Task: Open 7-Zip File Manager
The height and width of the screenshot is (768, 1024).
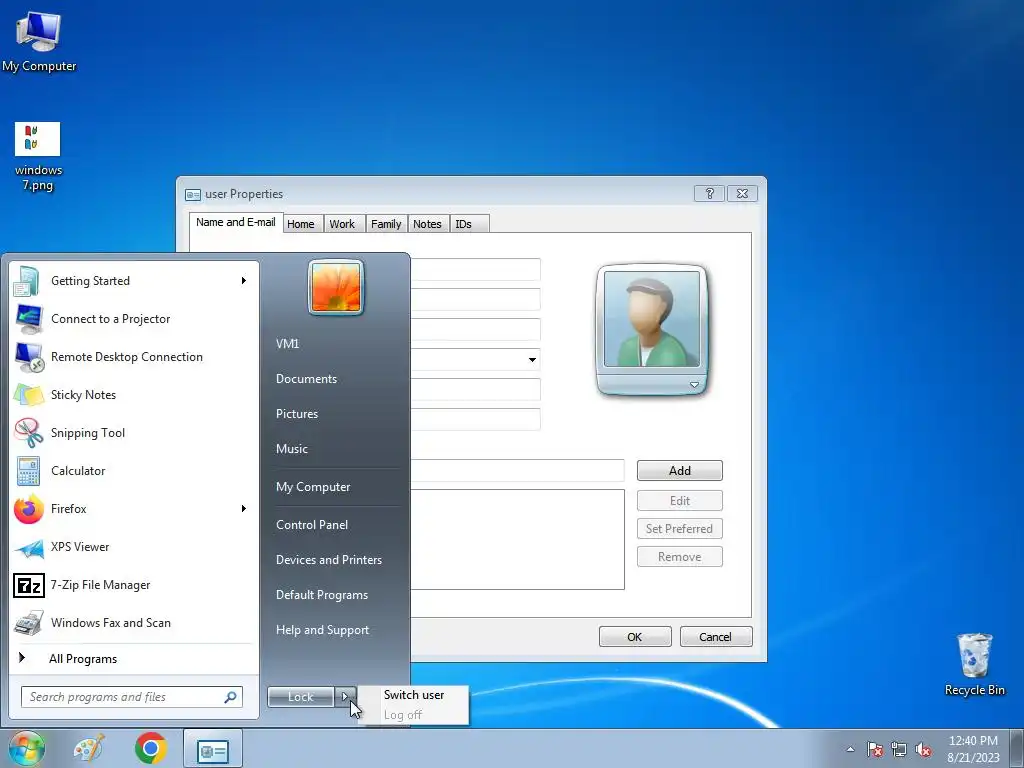Action: click(x=134, y=584)
